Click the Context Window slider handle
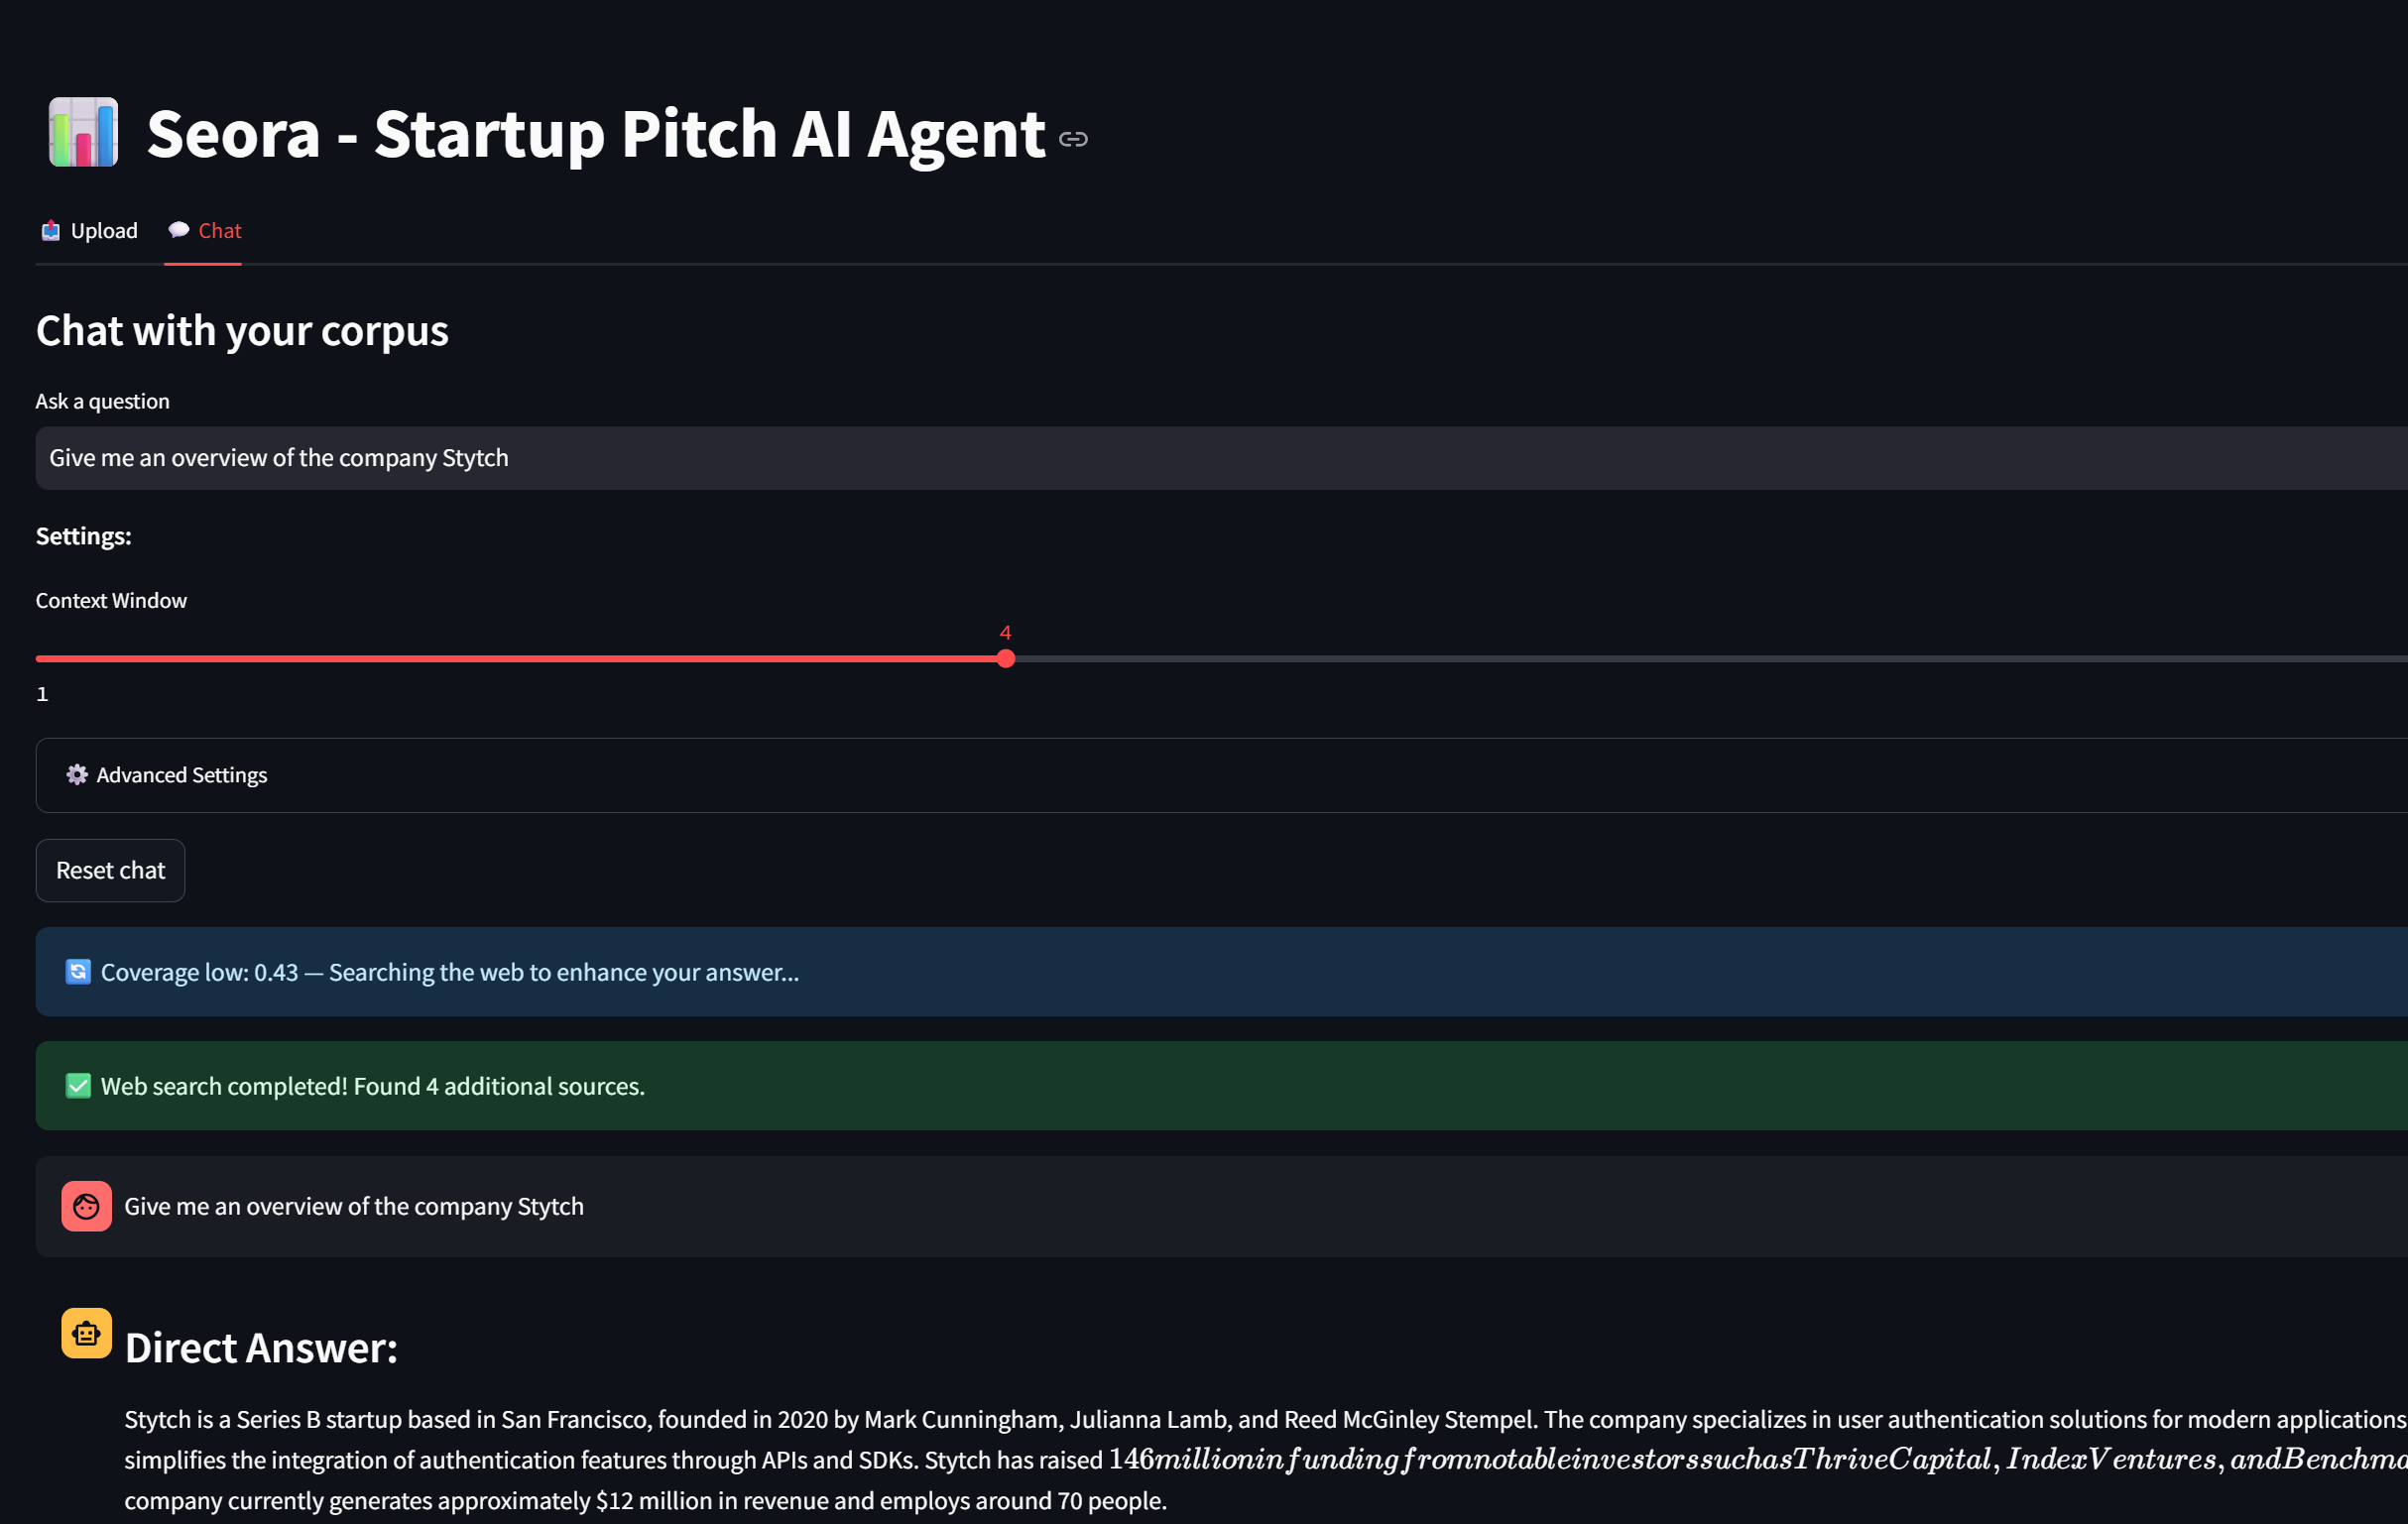 pos(1006,659)
